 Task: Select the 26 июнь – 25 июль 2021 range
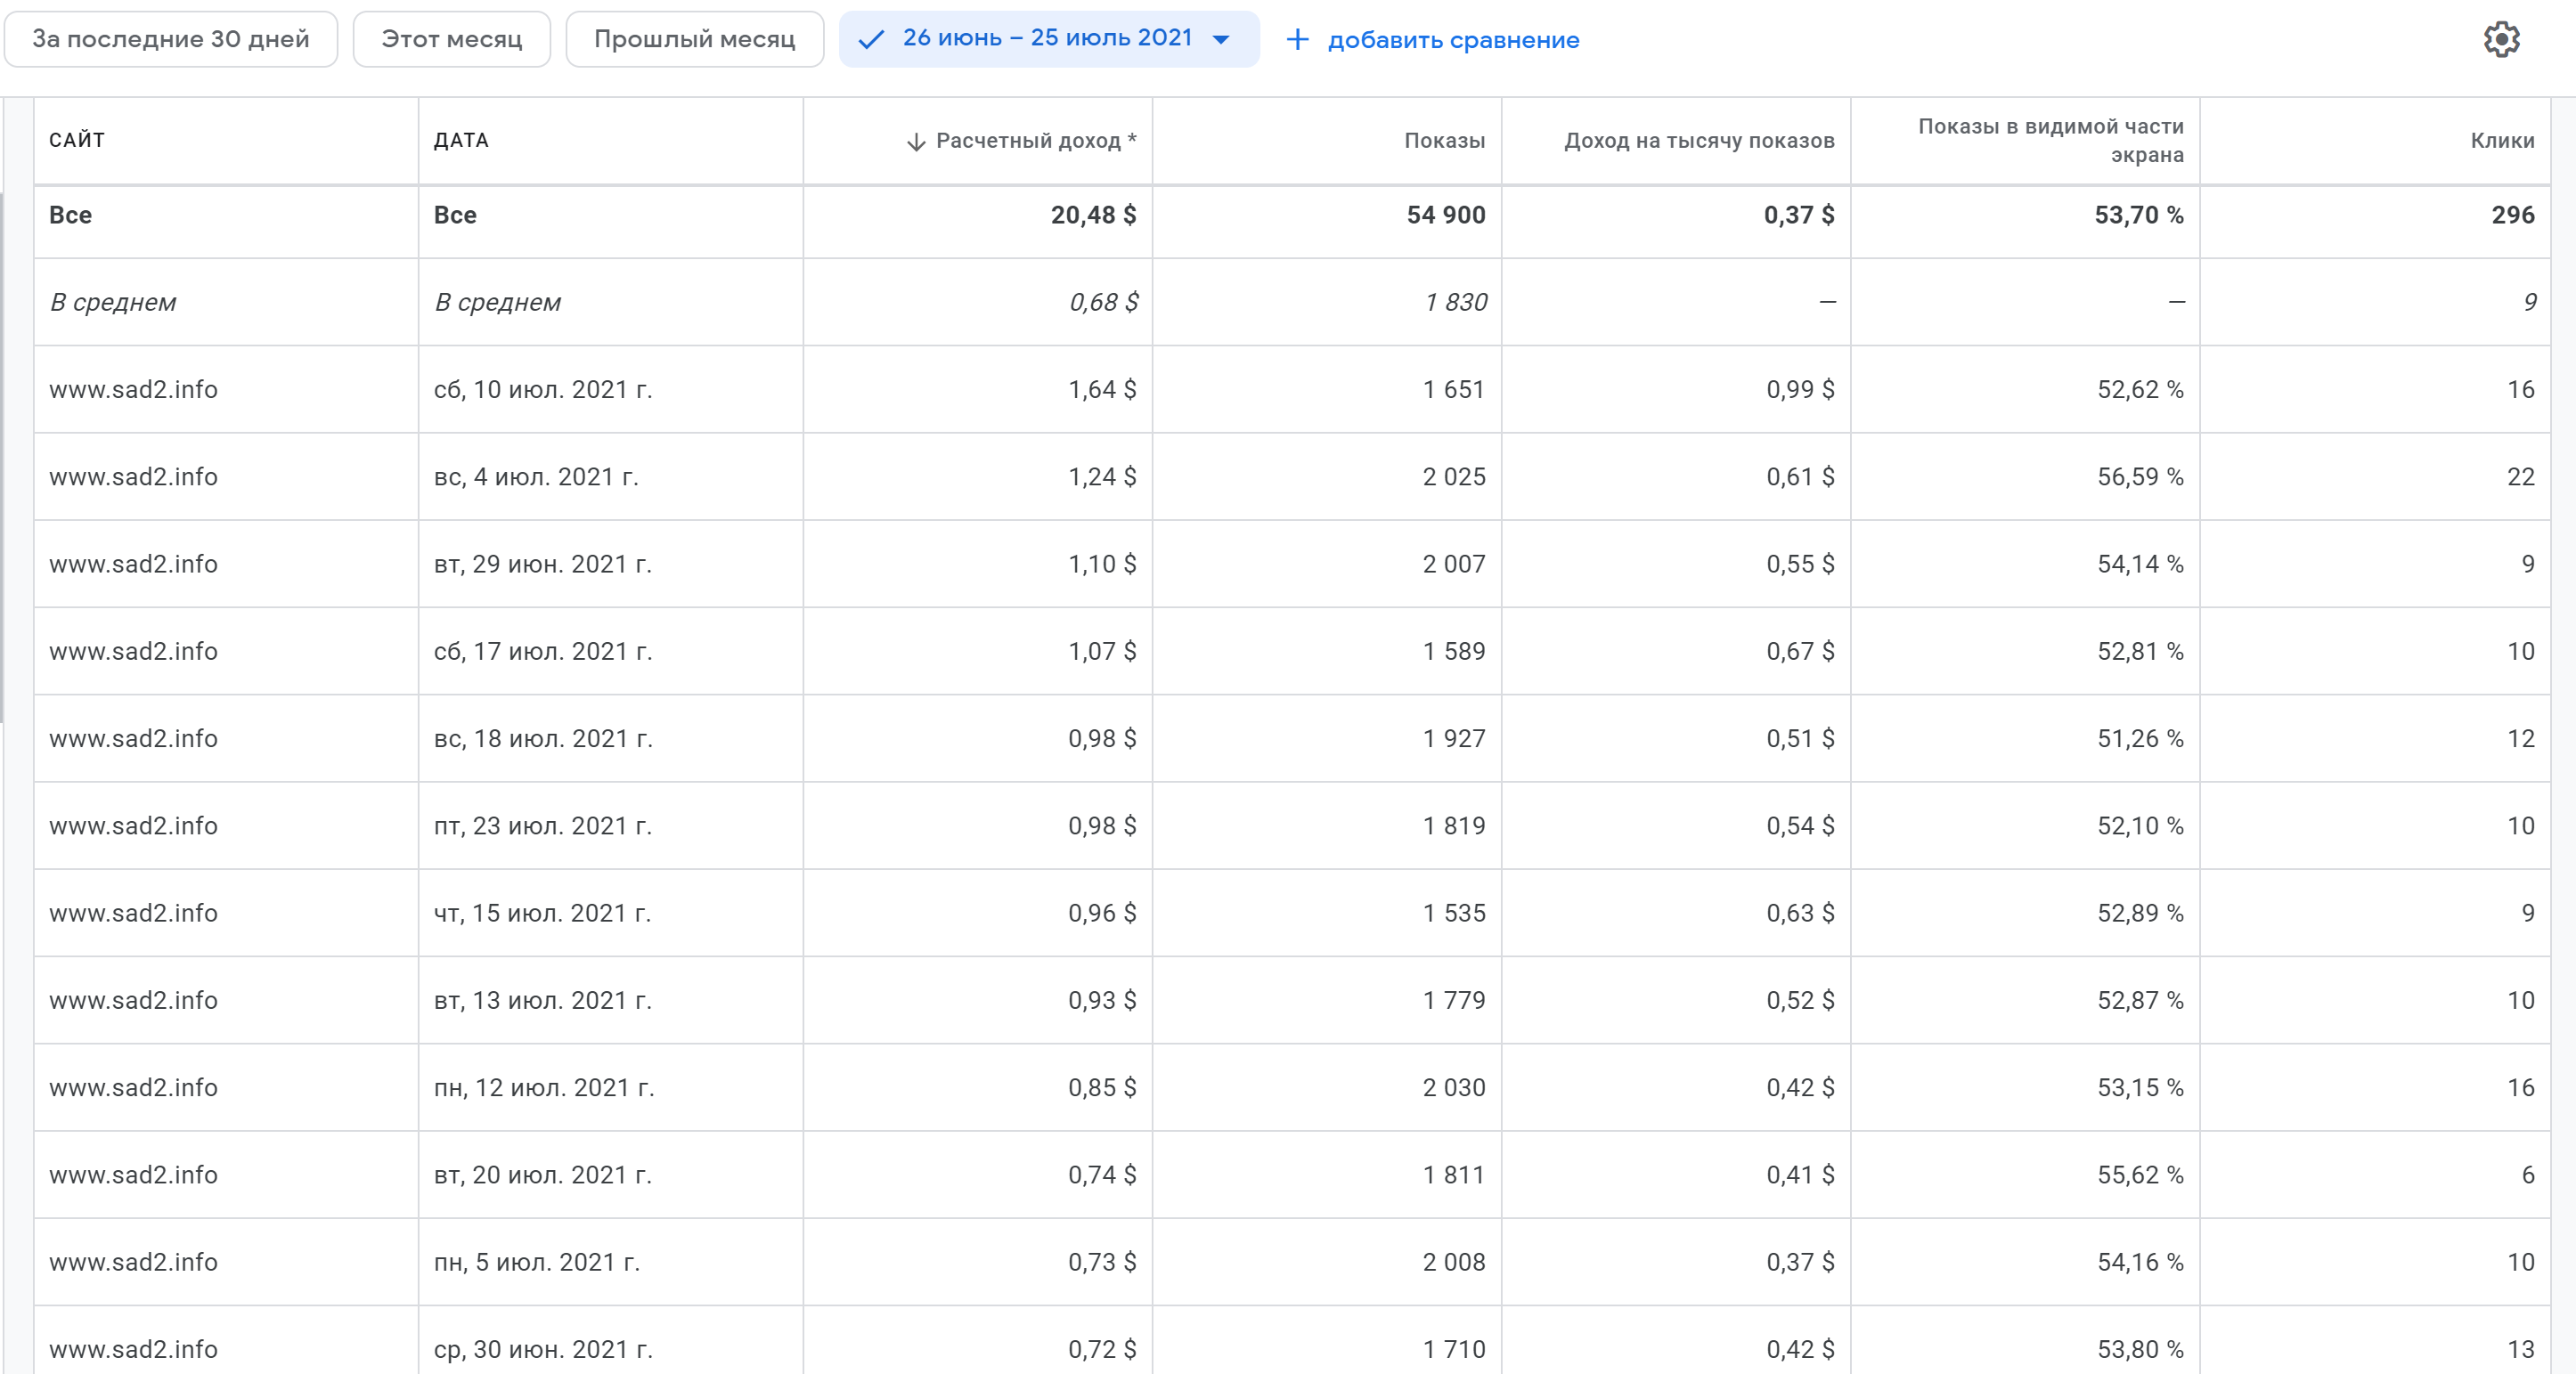pos(1047,38)
